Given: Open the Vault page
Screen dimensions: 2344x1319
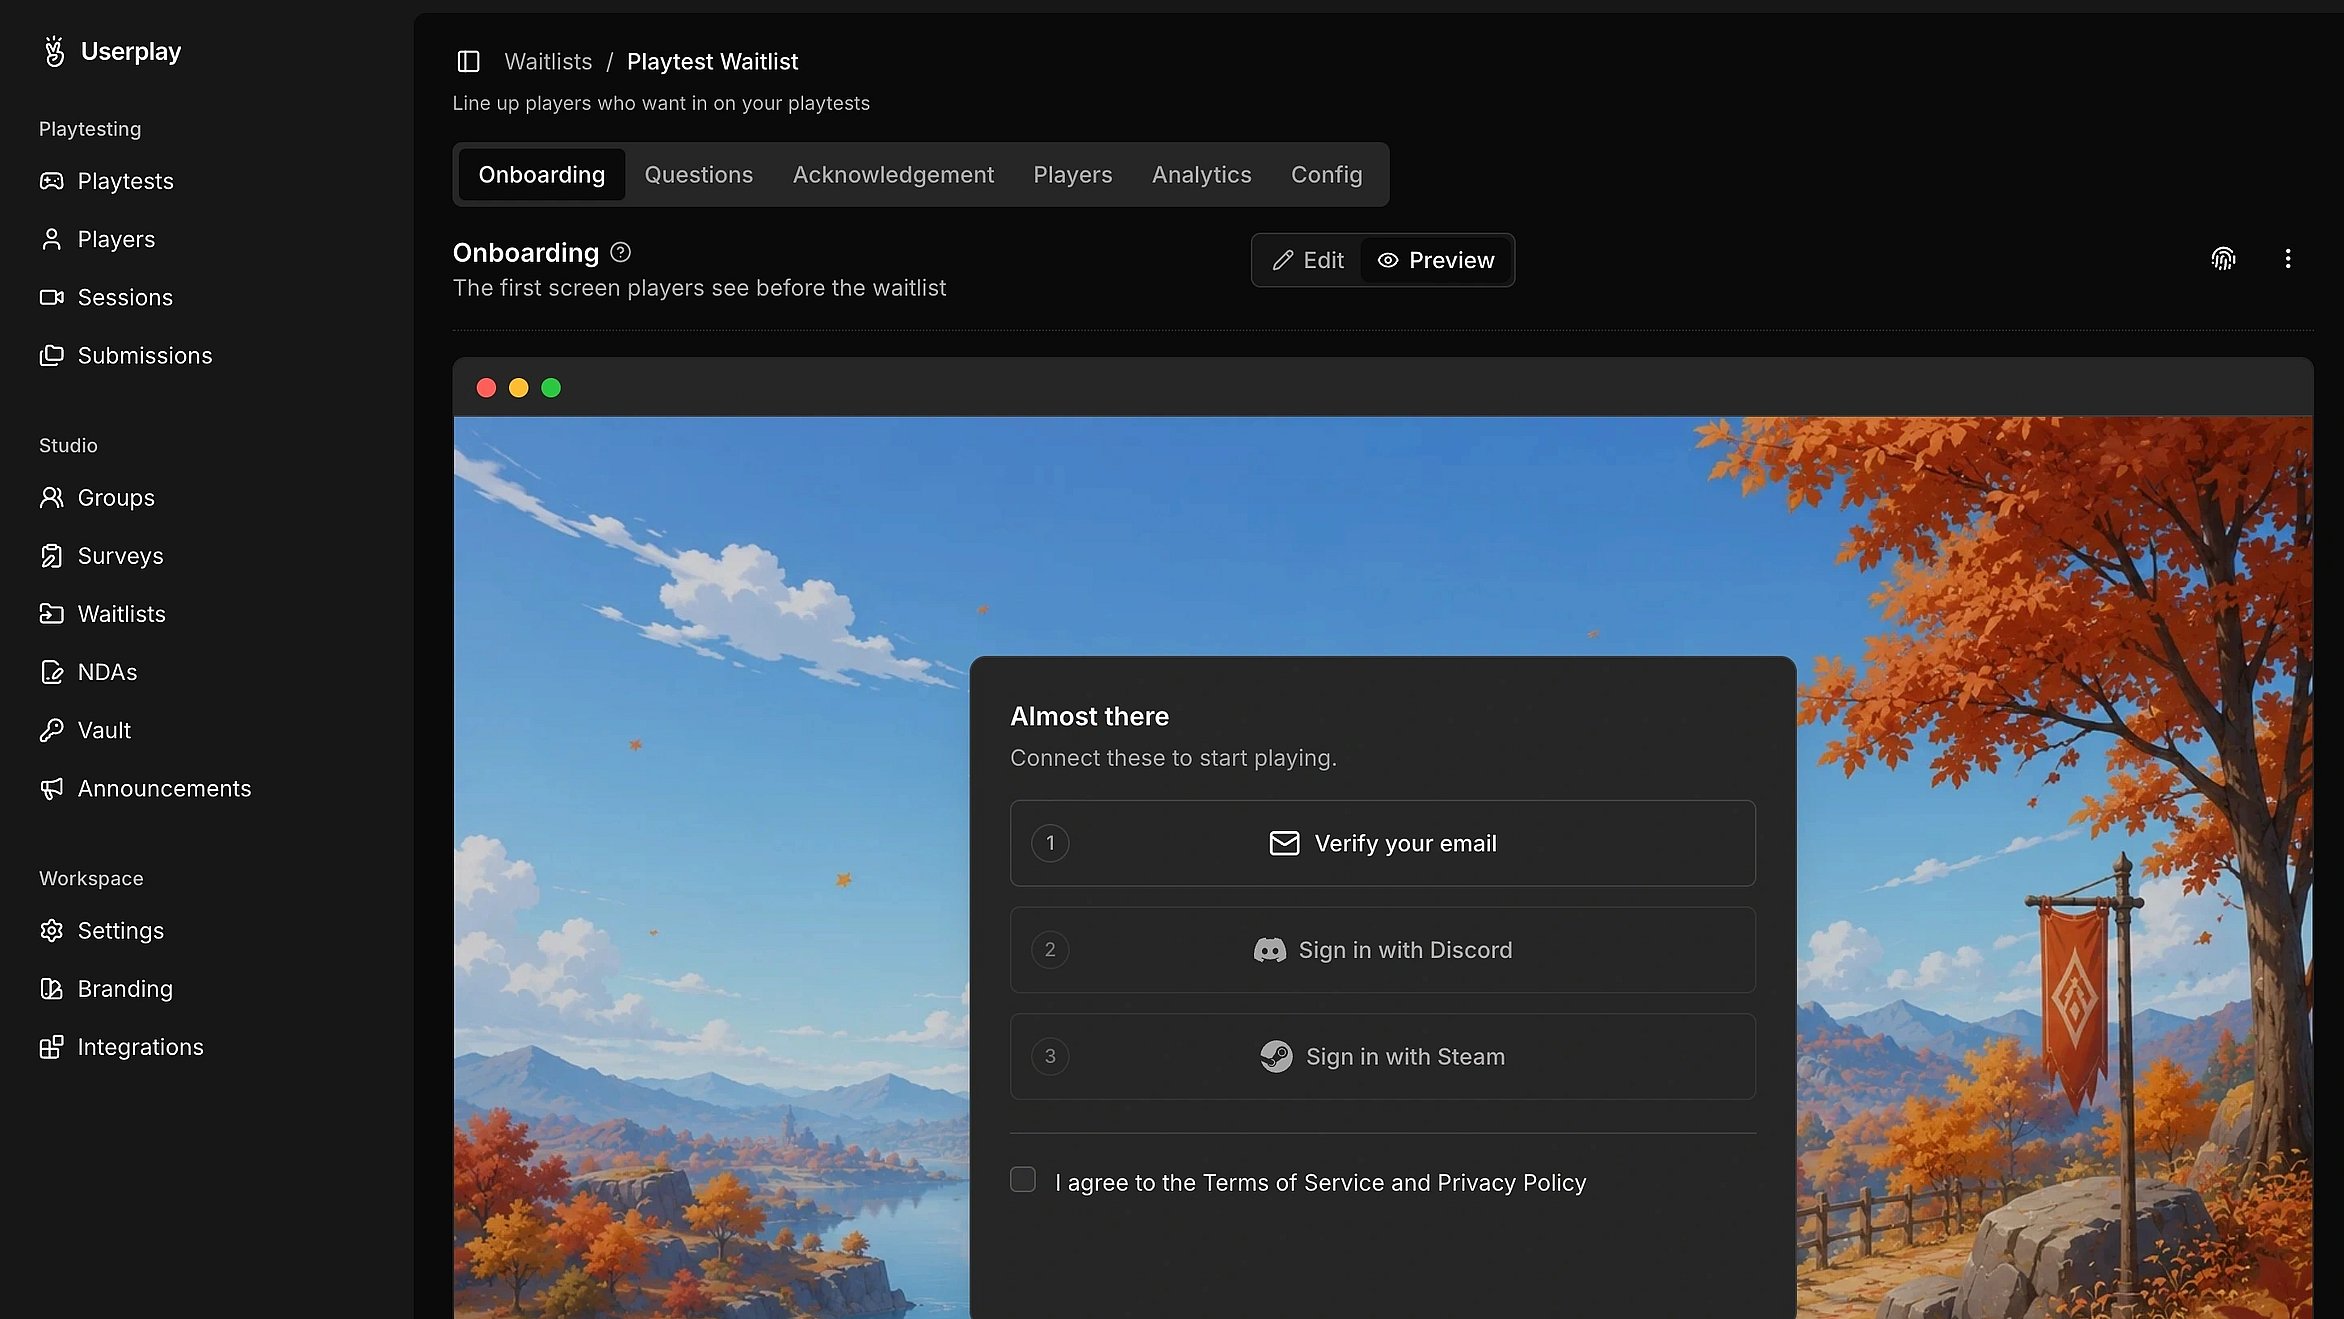Looking at the screenshot, I should tap(85, 730).
